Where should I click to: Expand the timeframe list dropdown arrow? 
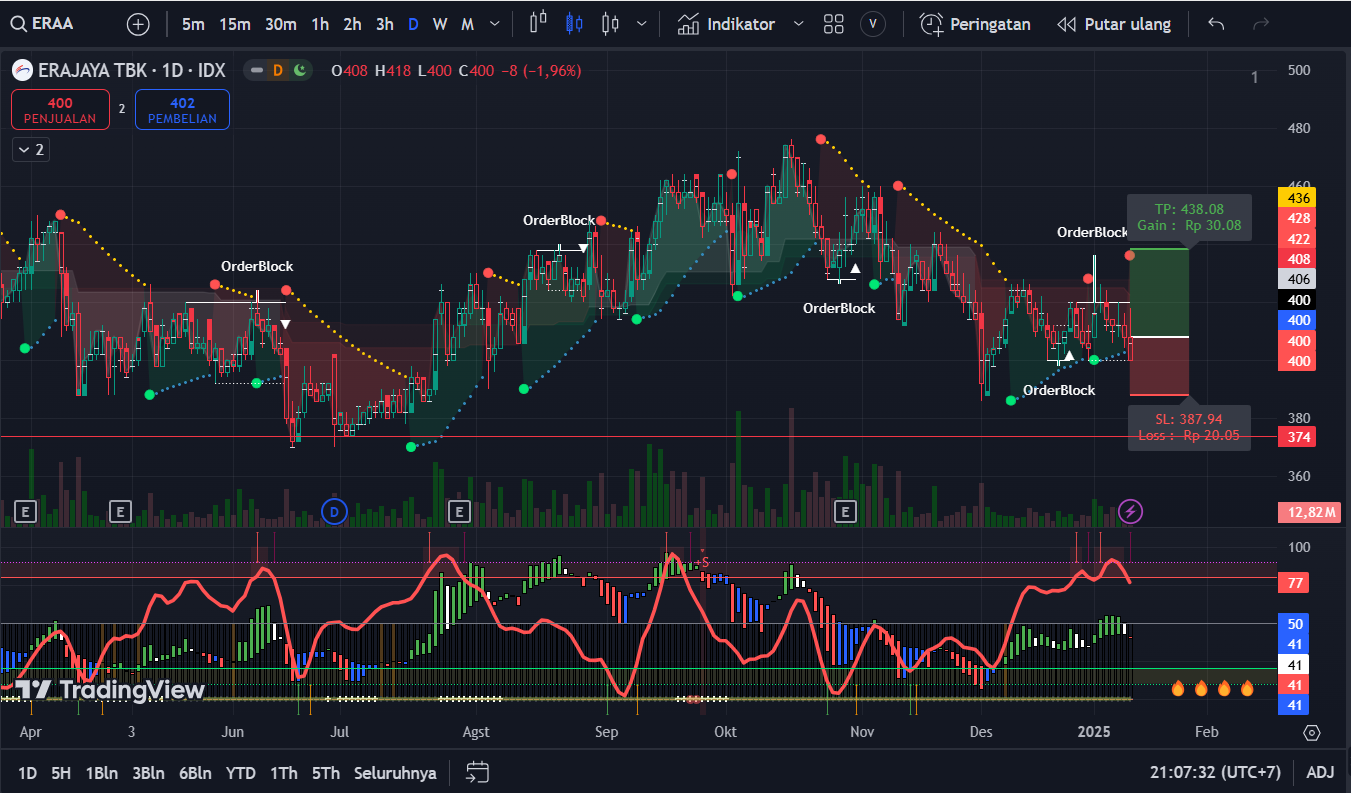494,24
